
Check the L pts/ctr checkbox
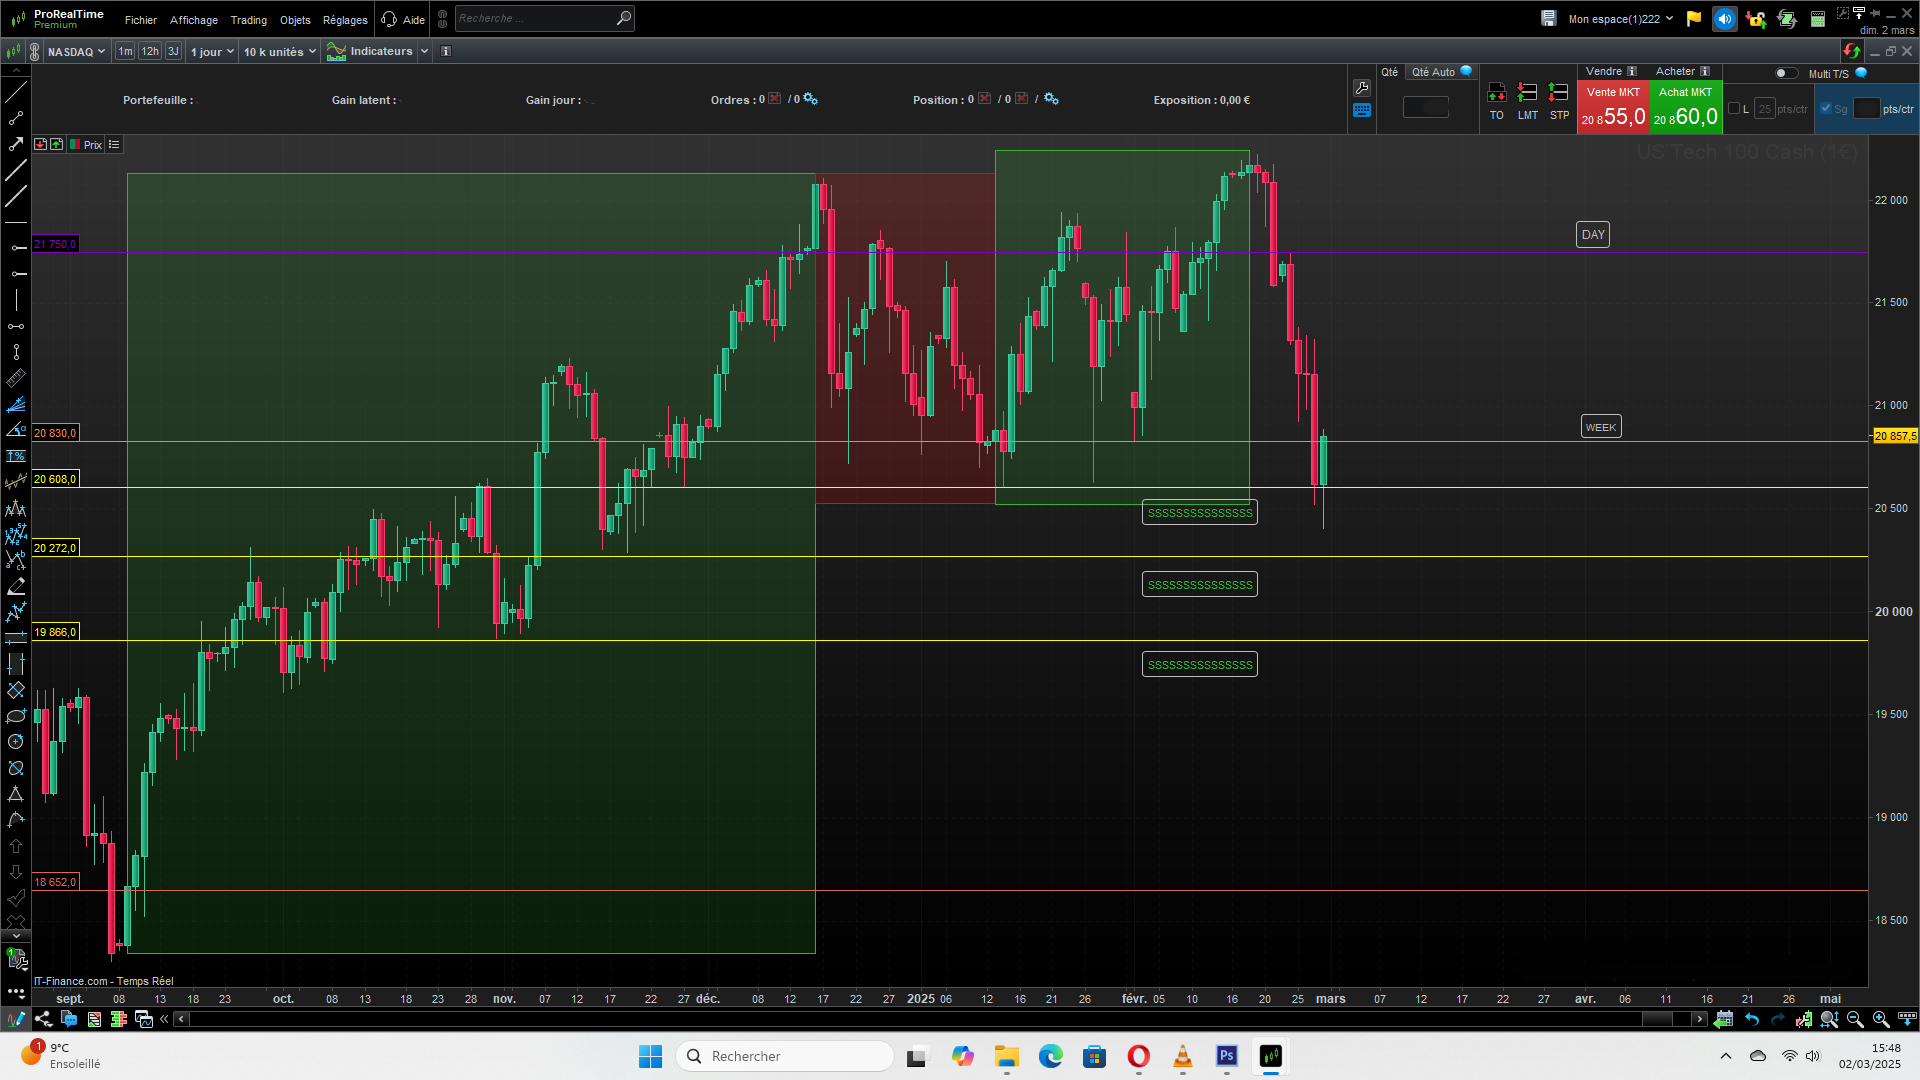(x=1734, y=109)
